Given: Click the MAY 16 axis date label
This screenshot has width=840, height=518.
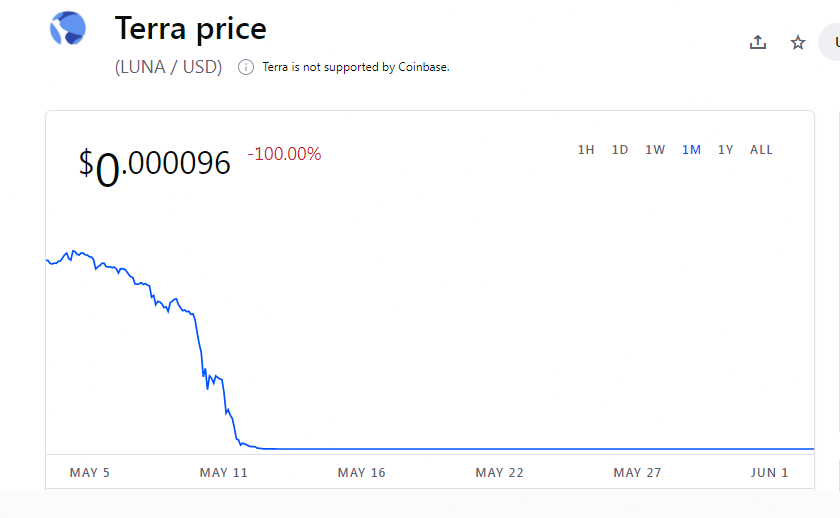Looking at the screenshot, I should tap(362, 473).
